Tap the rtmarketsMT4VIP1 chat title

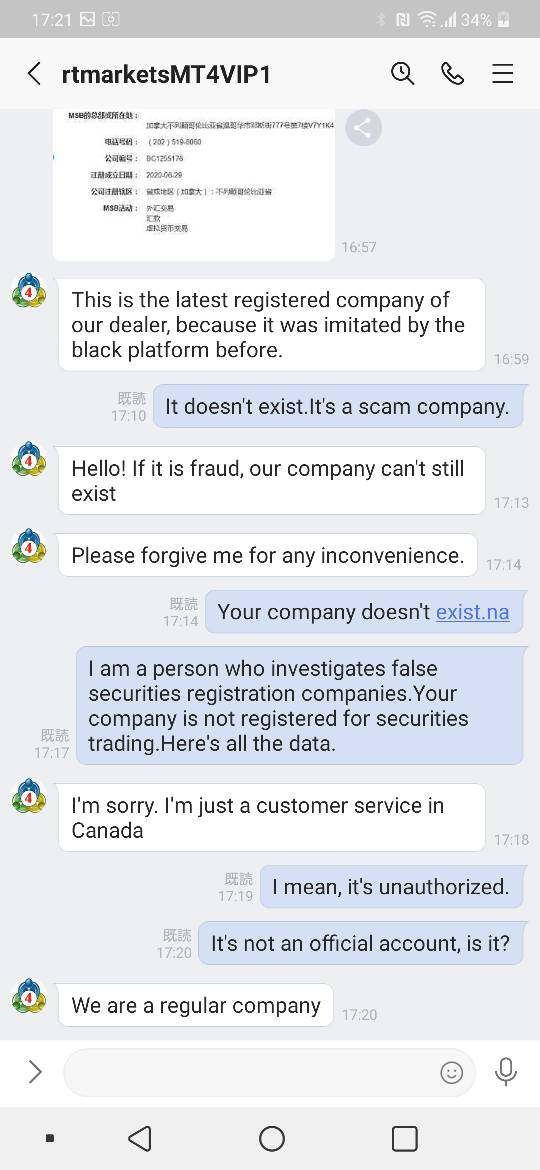tap(166, 75)
